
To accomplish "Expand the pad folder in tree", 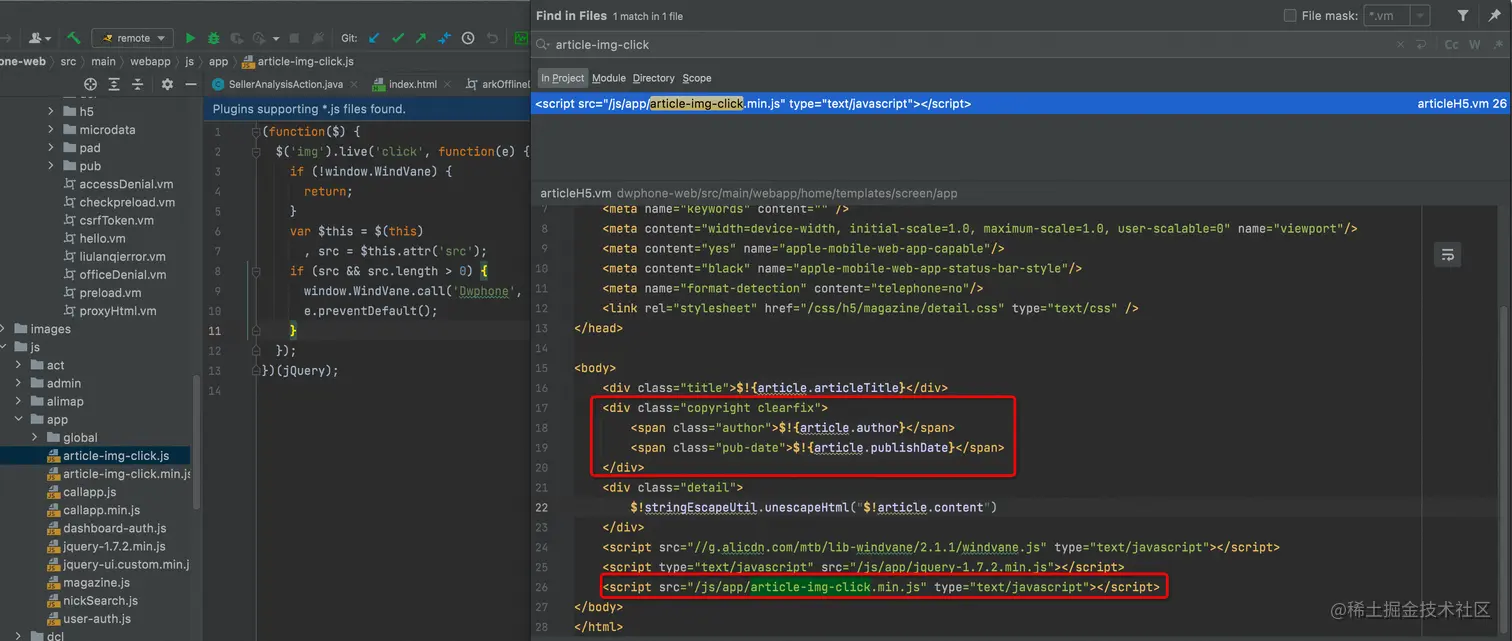I will click(x=51, y=148).
